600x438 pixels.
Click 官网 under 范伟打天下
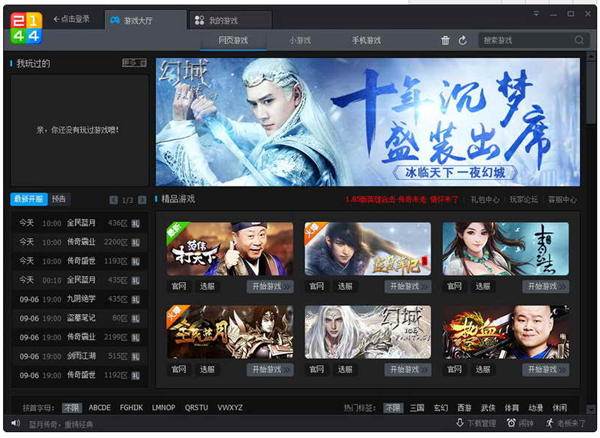click(179, 286)
